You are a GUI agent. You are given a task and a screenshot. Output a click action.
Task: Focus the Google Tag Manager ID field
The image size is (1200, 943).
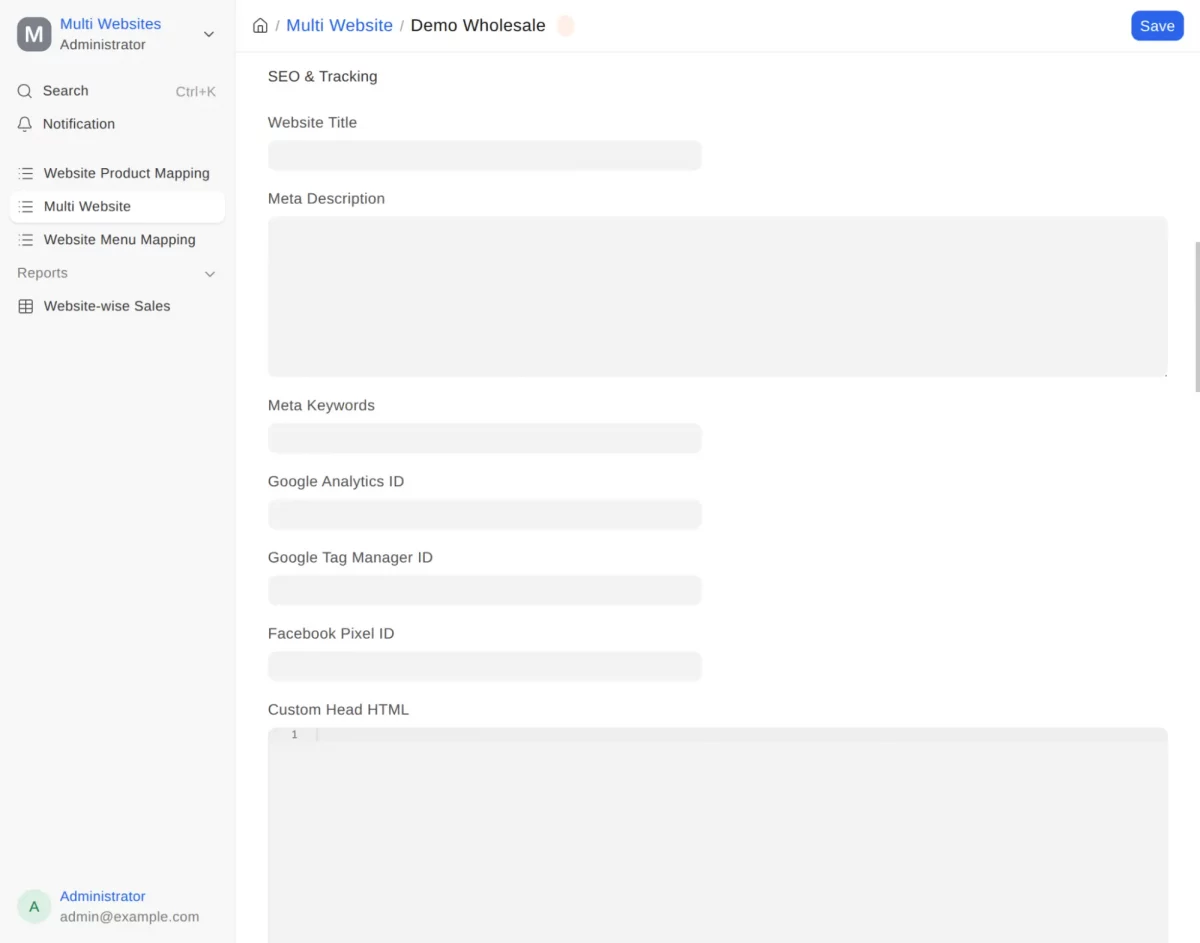tap(485, 590)
